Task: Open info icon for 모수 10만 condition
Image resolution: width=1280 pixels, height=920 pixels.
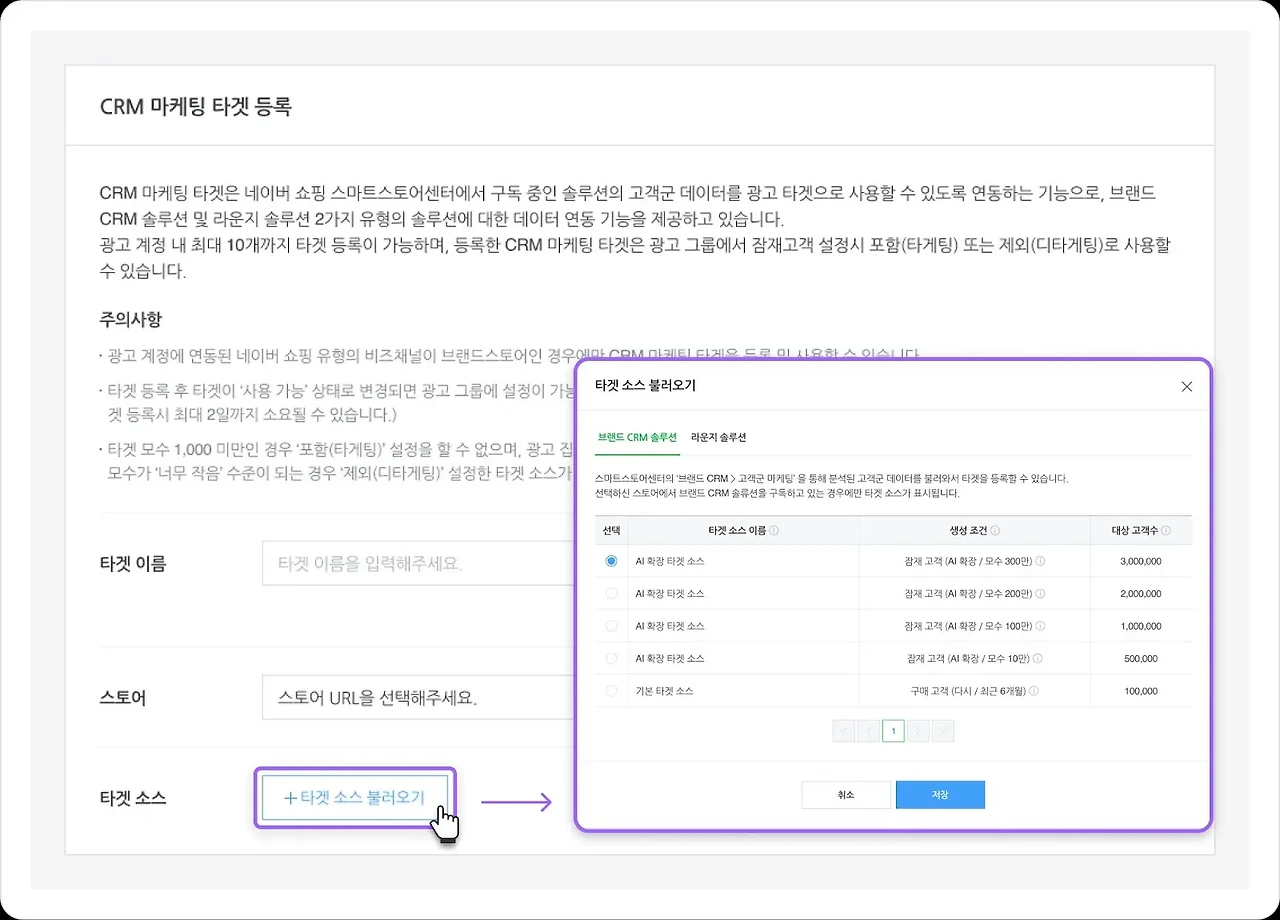Action: (x=1038, y=659)
